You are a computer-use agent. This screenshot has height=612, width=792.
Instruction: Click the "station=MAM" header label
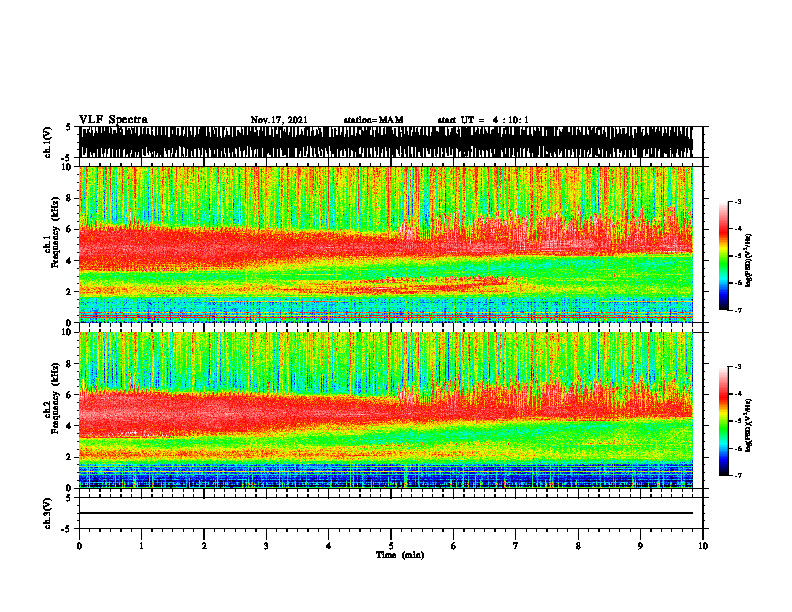coord(373,120)
